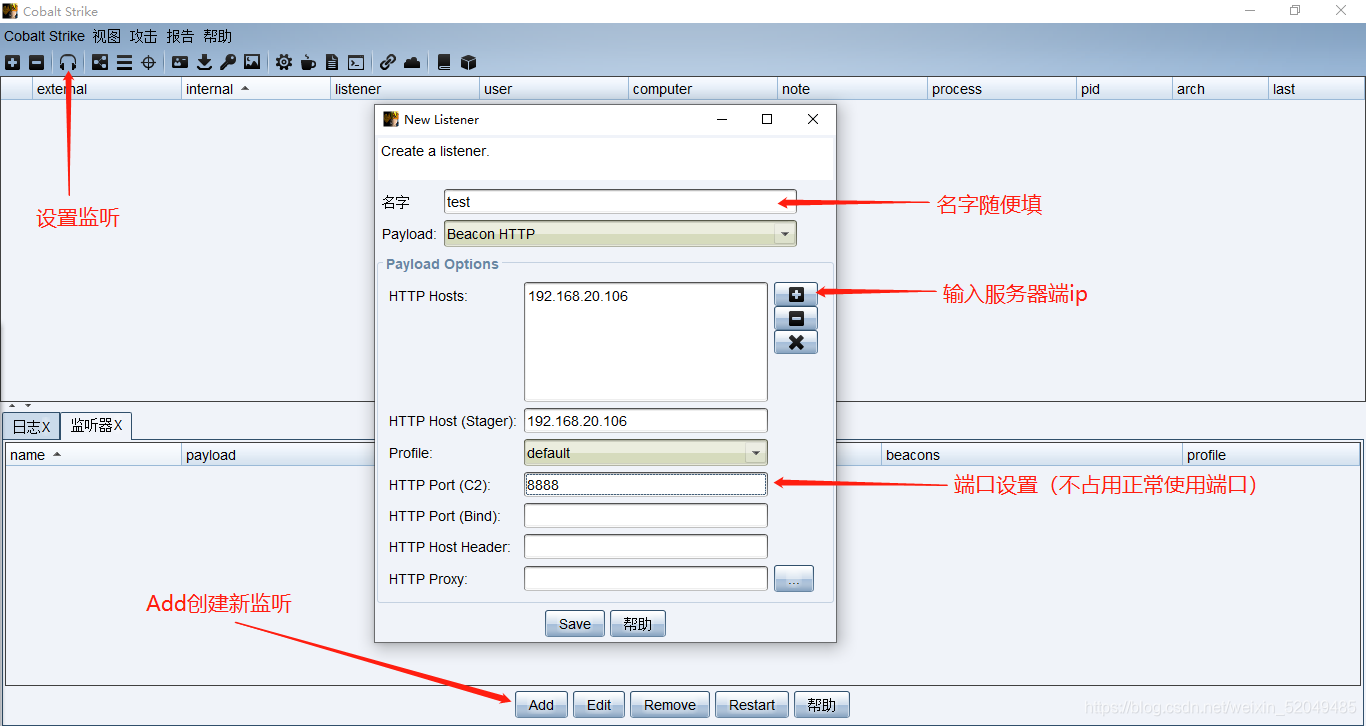Click Add to create a listener
The image size is (1366, 726).
point(541,705)
